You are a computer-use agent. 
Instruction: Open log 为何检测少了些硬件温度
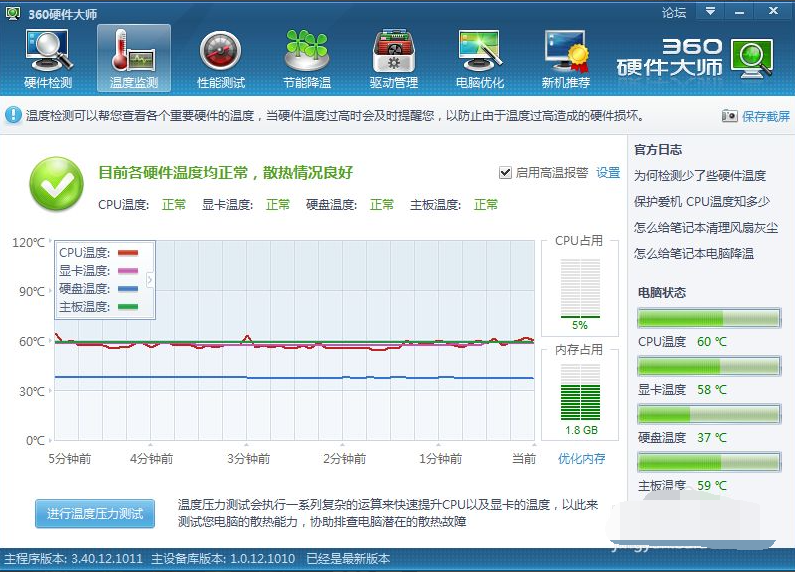(700, 175)
